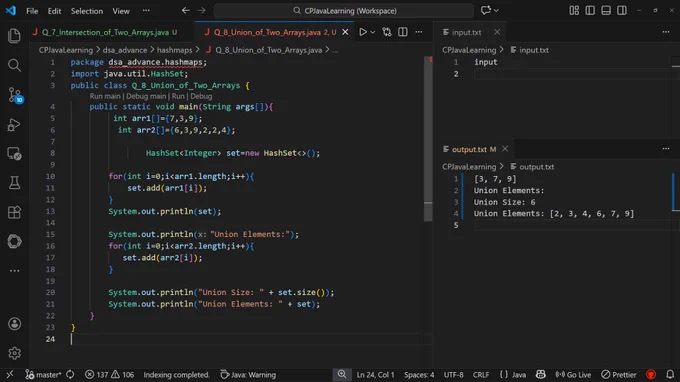Click the Debug main code lens
This screenshot has width=680, height=382.
tap(146, 96)
